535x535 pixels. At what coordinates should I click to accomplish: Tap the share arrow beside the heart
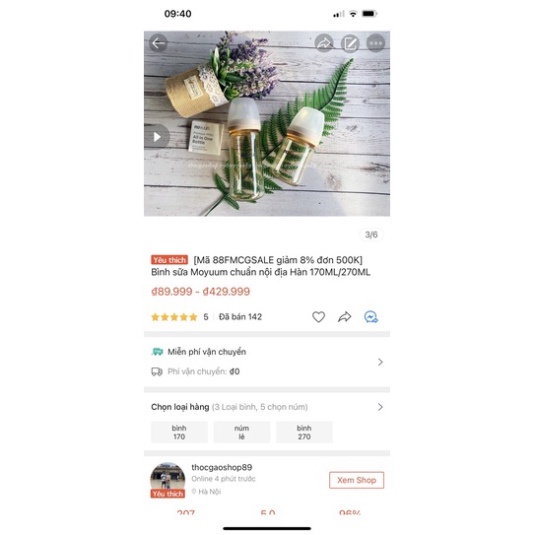345,317
